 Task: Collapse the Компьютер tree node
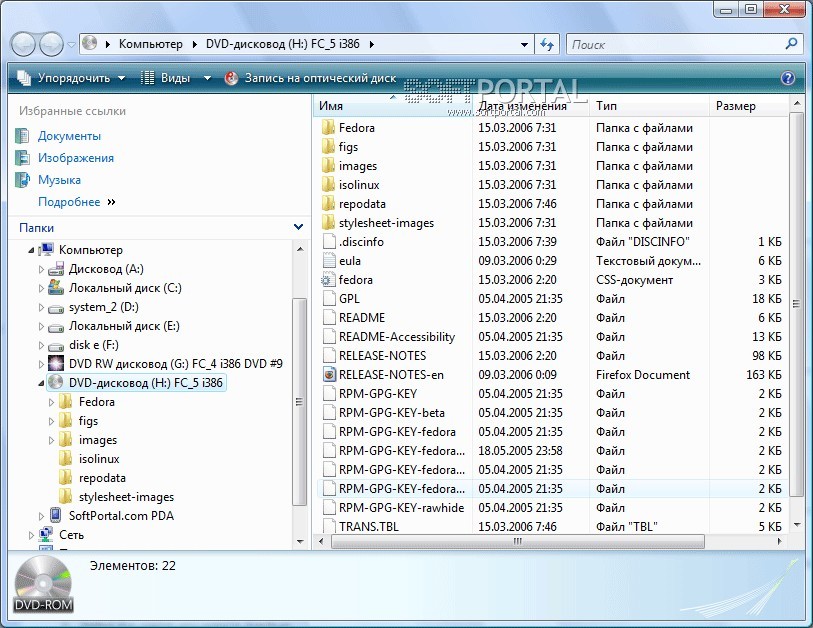point(31,250)
